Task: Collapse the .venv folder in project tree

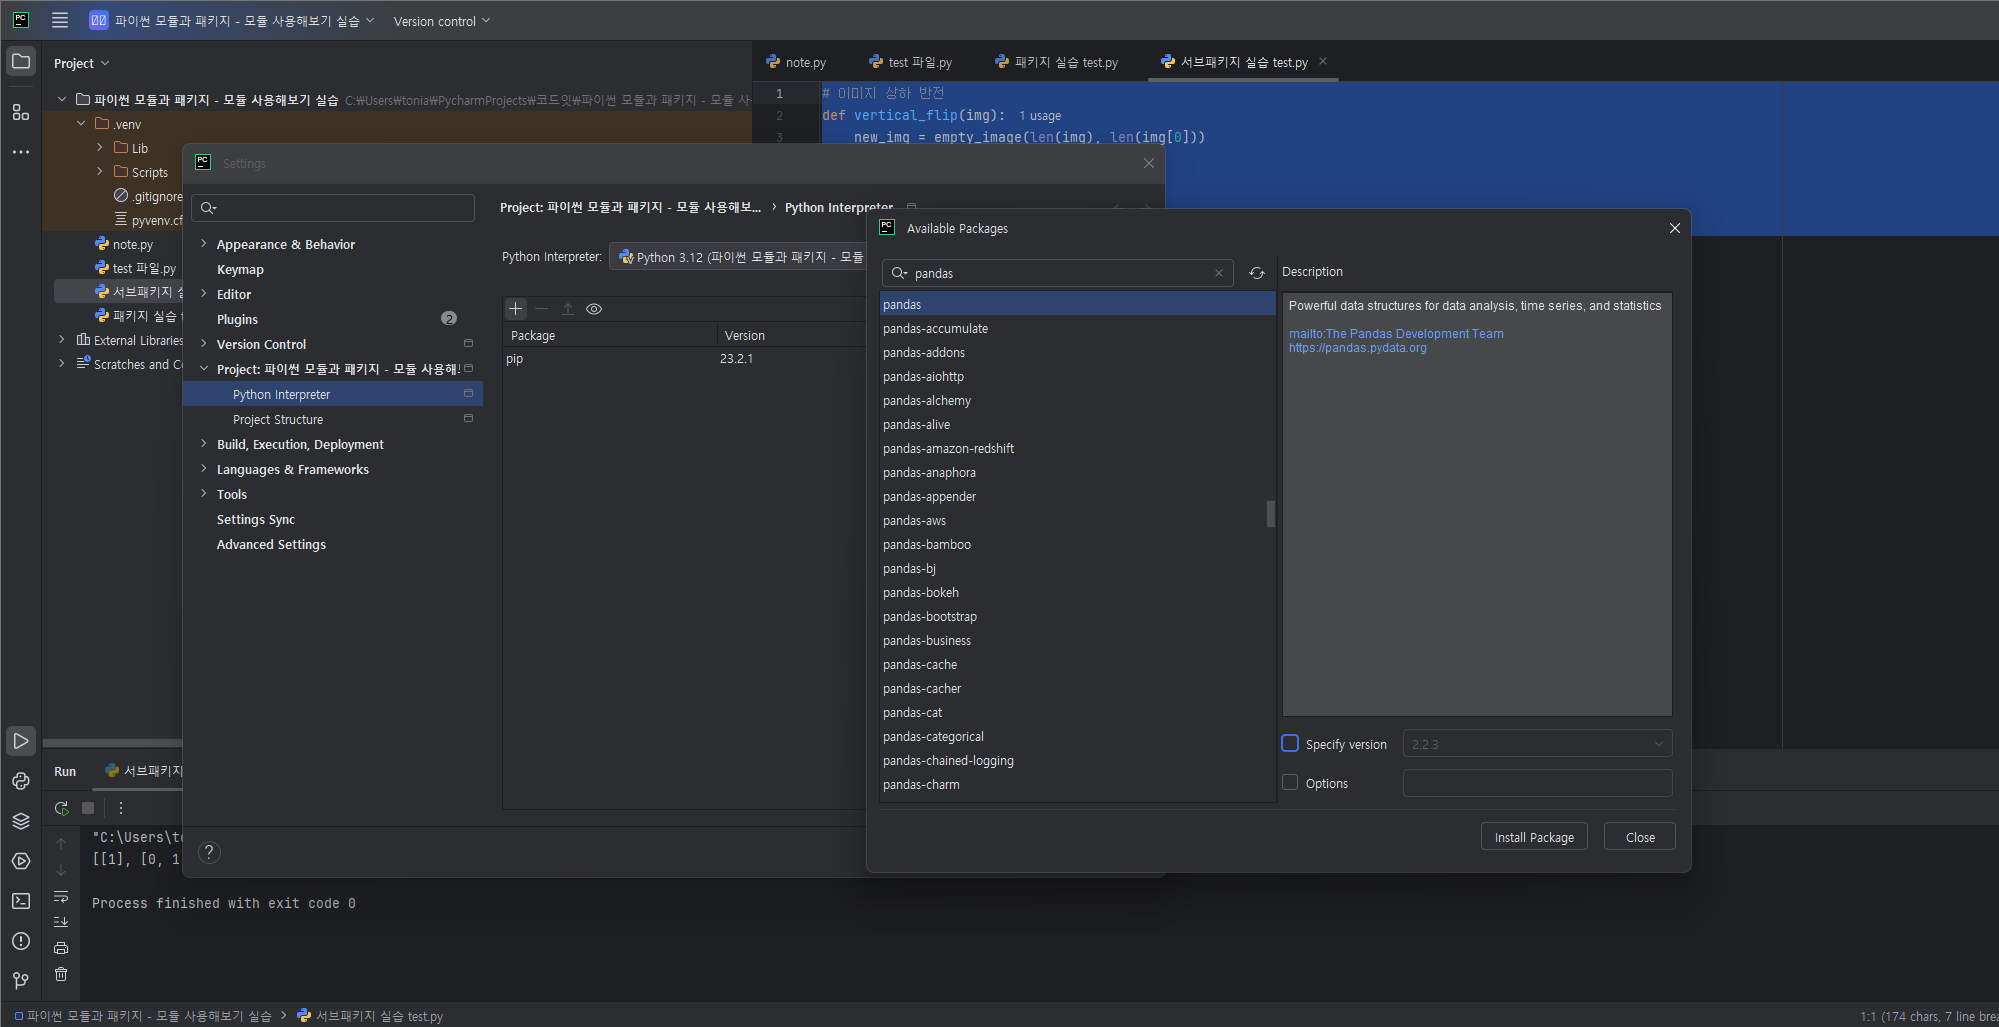Action: (x=81, y=123)
